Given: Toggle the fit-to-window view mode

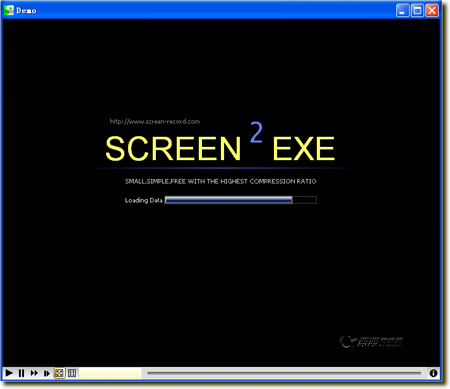Looking at the screenshot, I should (59, 373).
